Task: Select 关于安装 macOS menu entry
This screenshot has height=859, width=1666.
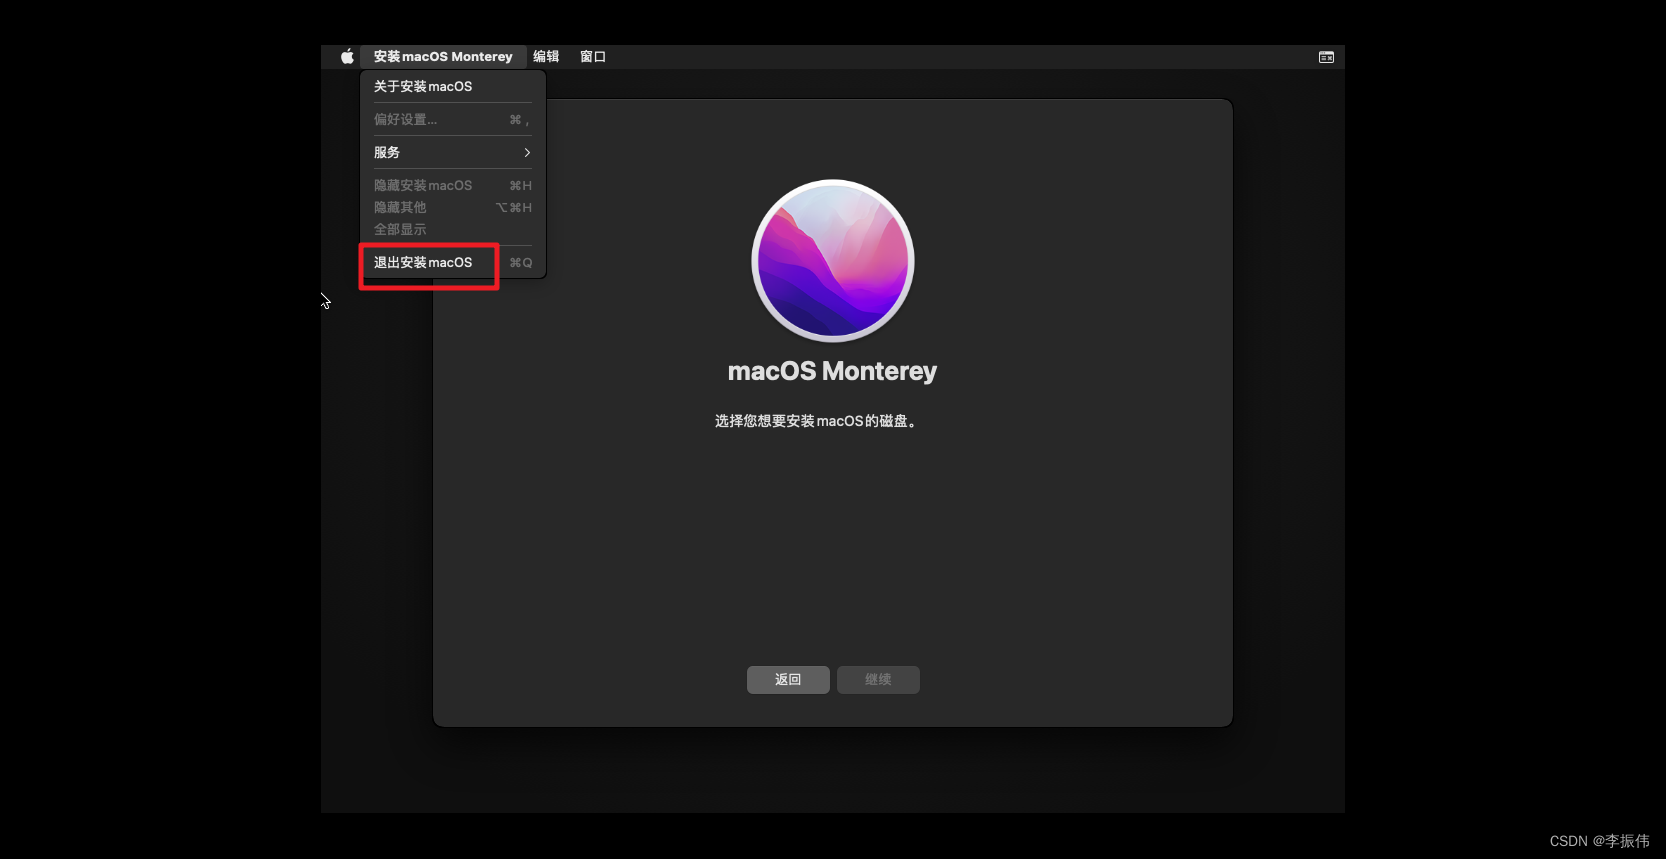Action: (x=453, y=87)
